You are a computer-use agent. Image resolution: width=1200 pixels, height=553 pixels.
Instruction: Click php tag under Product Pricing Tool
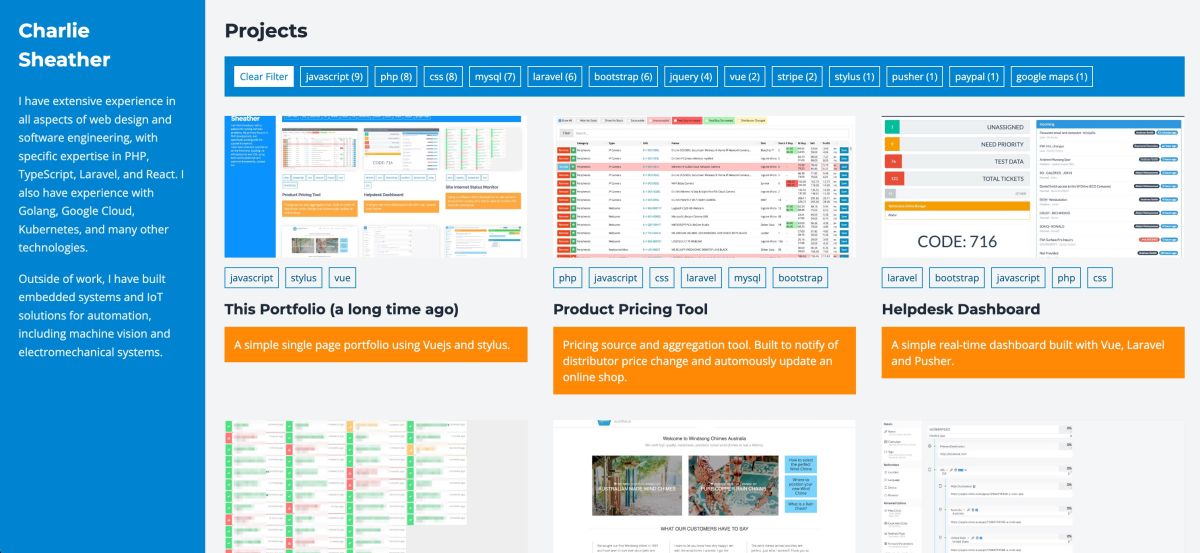567,278
